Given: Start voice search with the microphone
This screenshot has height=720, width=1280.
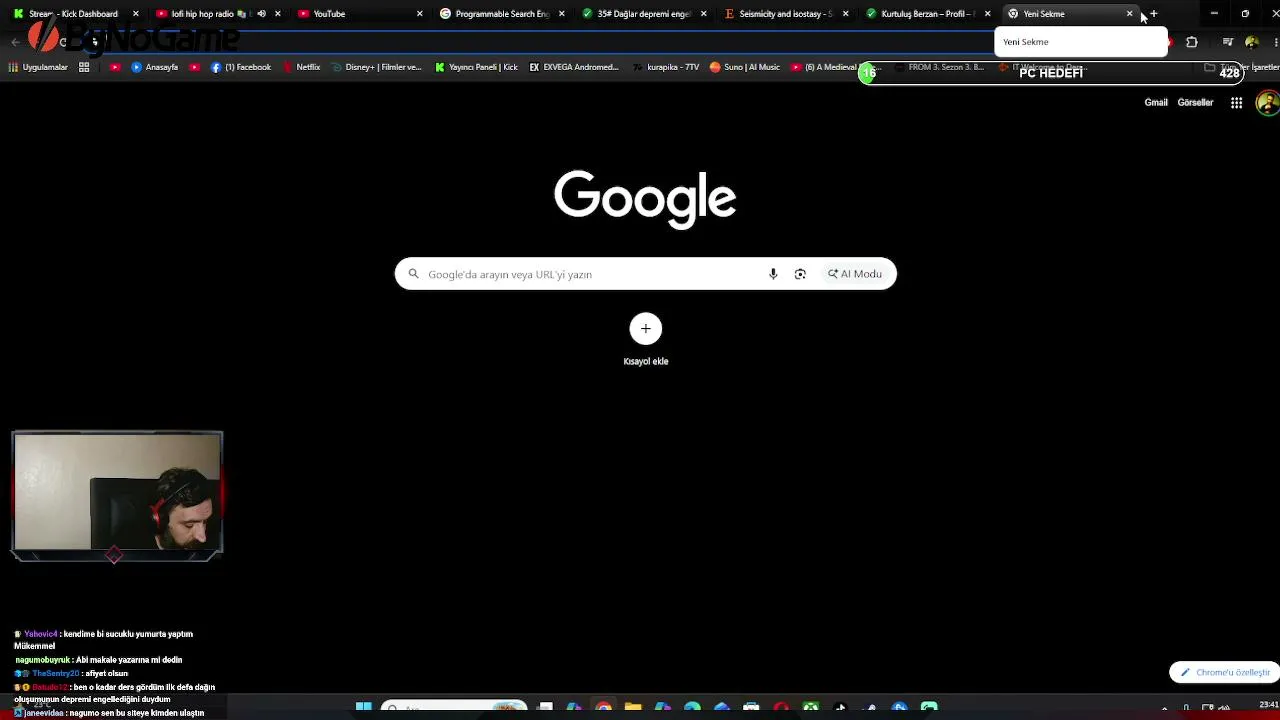Looking at the screenshot, I should (773, 274).
